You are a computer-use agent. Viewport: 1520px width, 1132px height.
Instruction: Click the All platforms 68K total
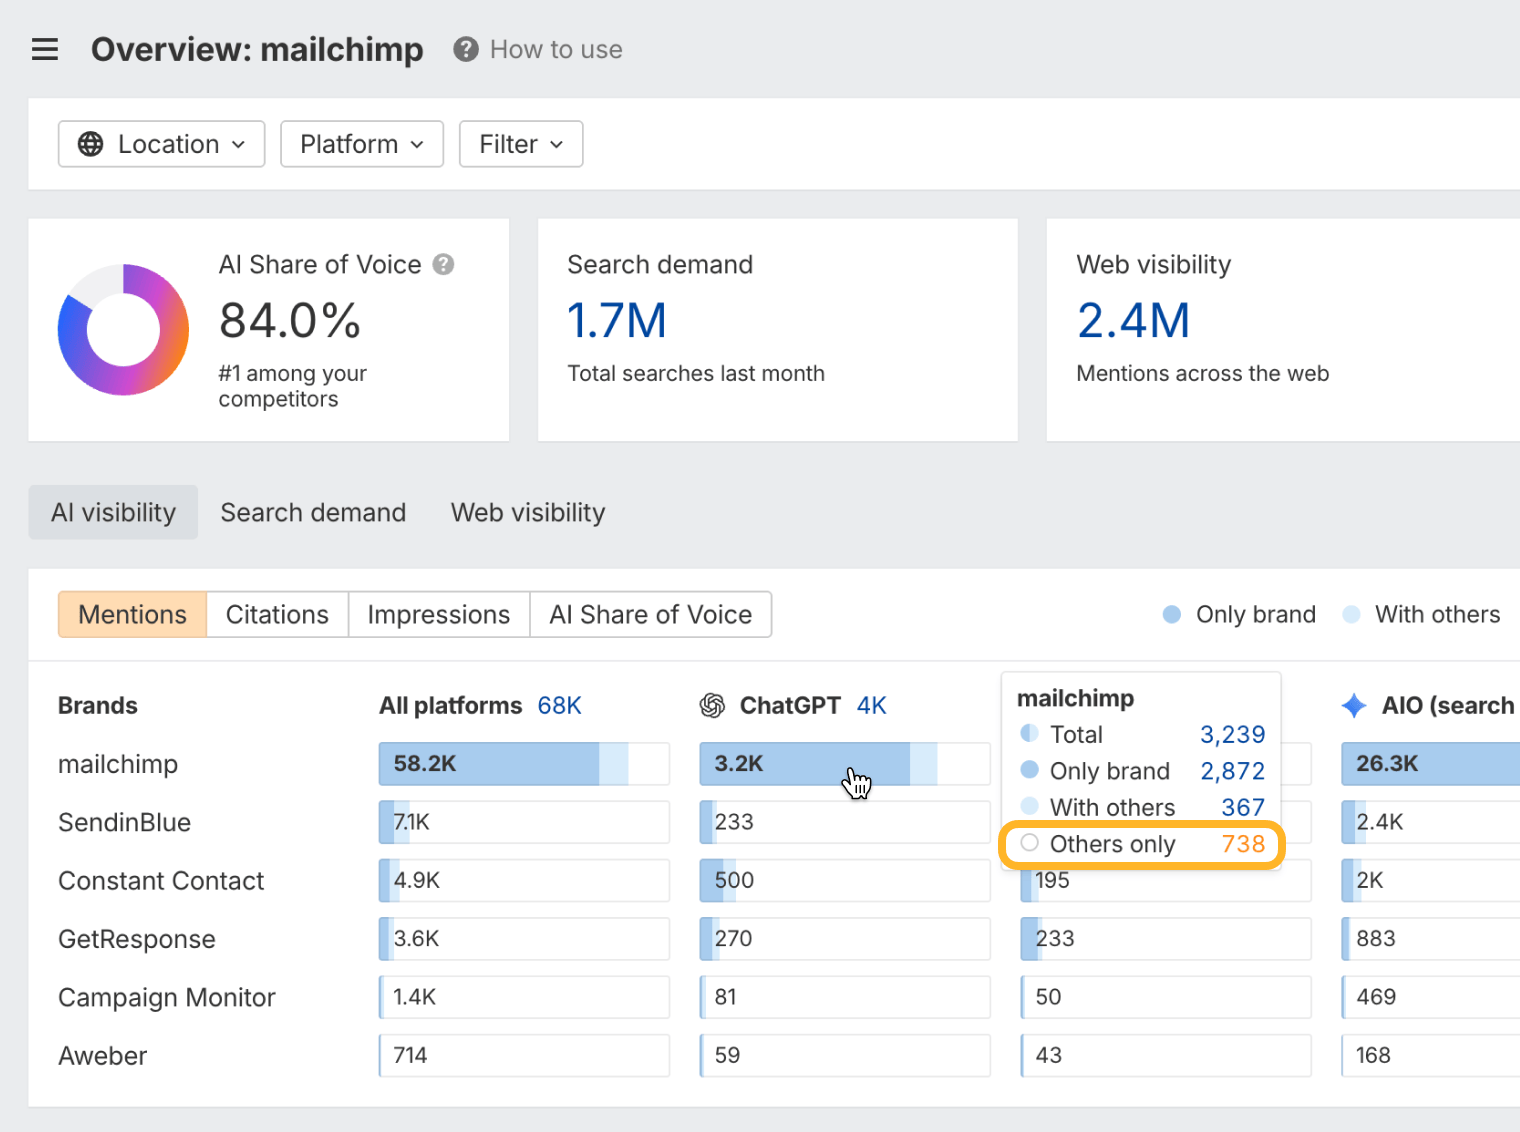559,706
